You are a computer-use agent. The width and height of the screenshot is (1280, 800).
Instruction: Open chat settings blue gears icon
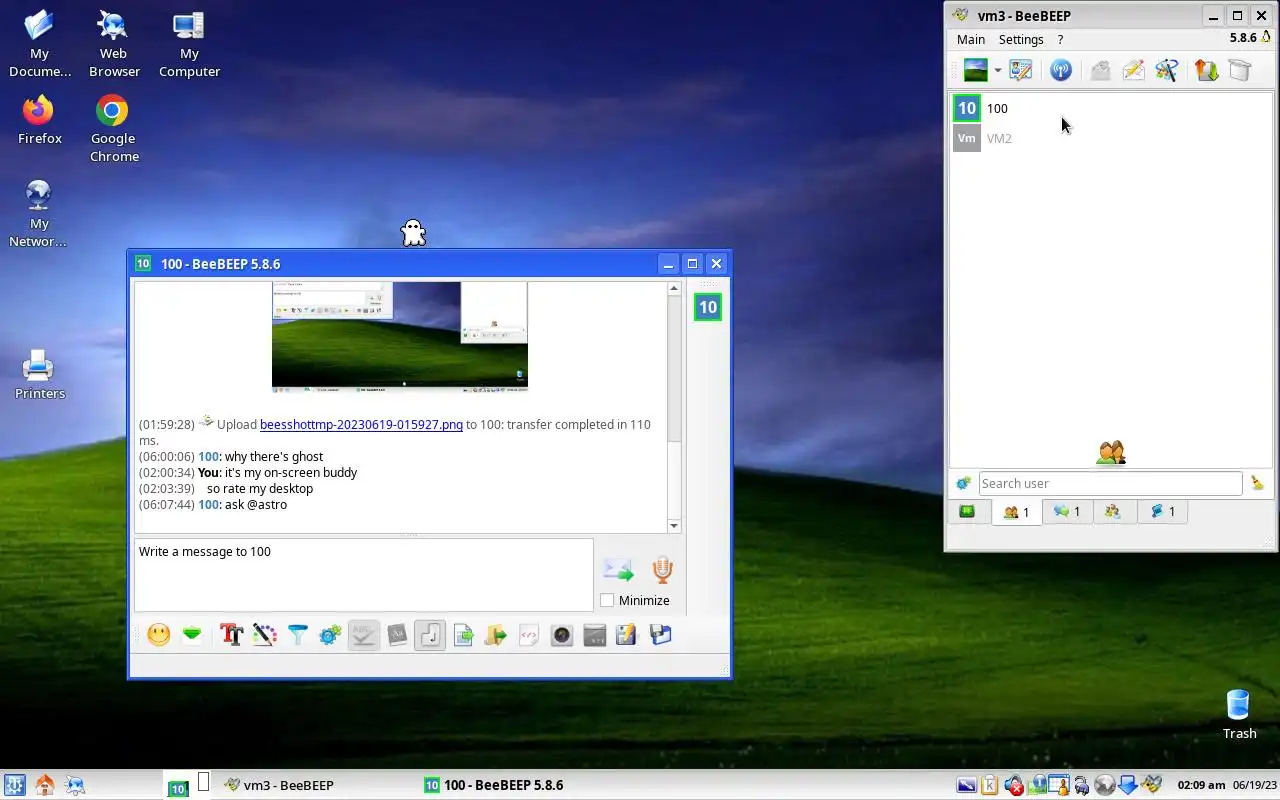coord(330,635)
